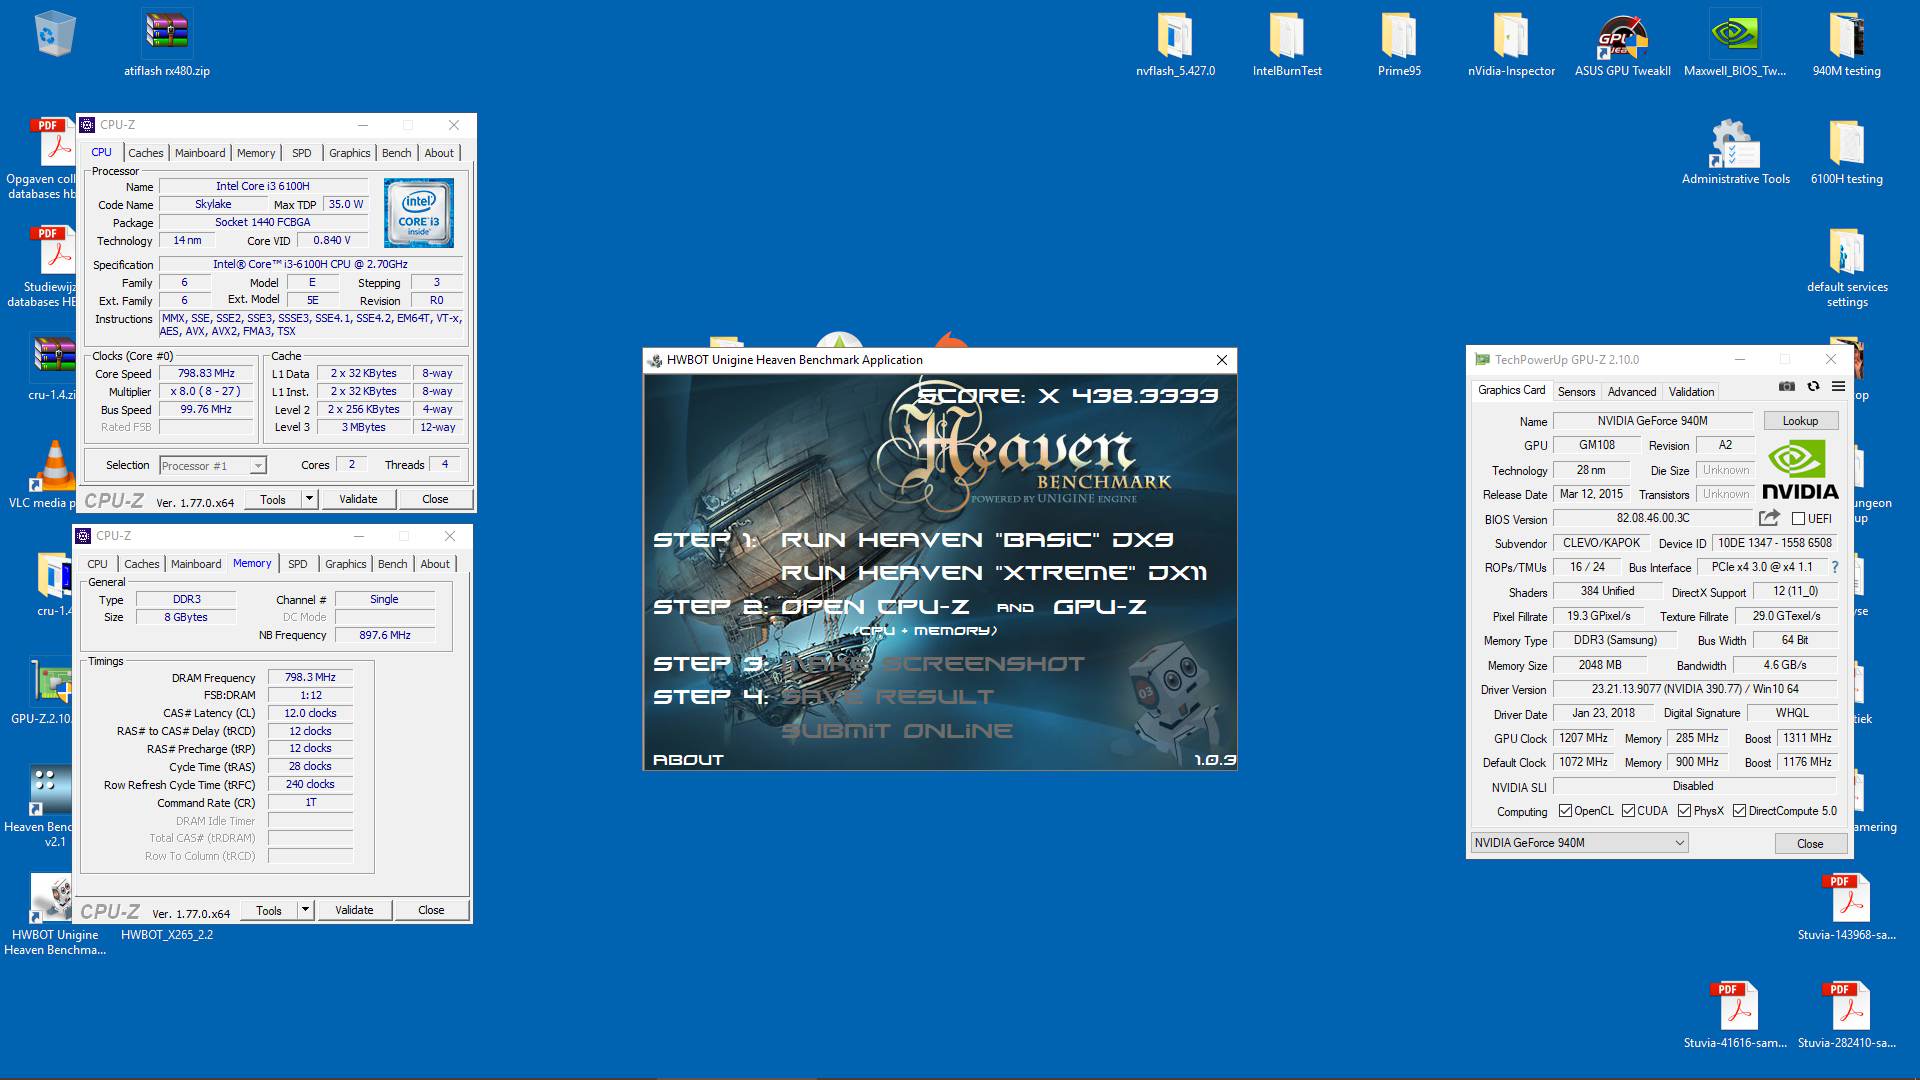Image resolution: width=1920 pixels, height=1080 pixels.
Task: Click SUBMIT ONLINE in Heaven app
Action: click(897, 731)
